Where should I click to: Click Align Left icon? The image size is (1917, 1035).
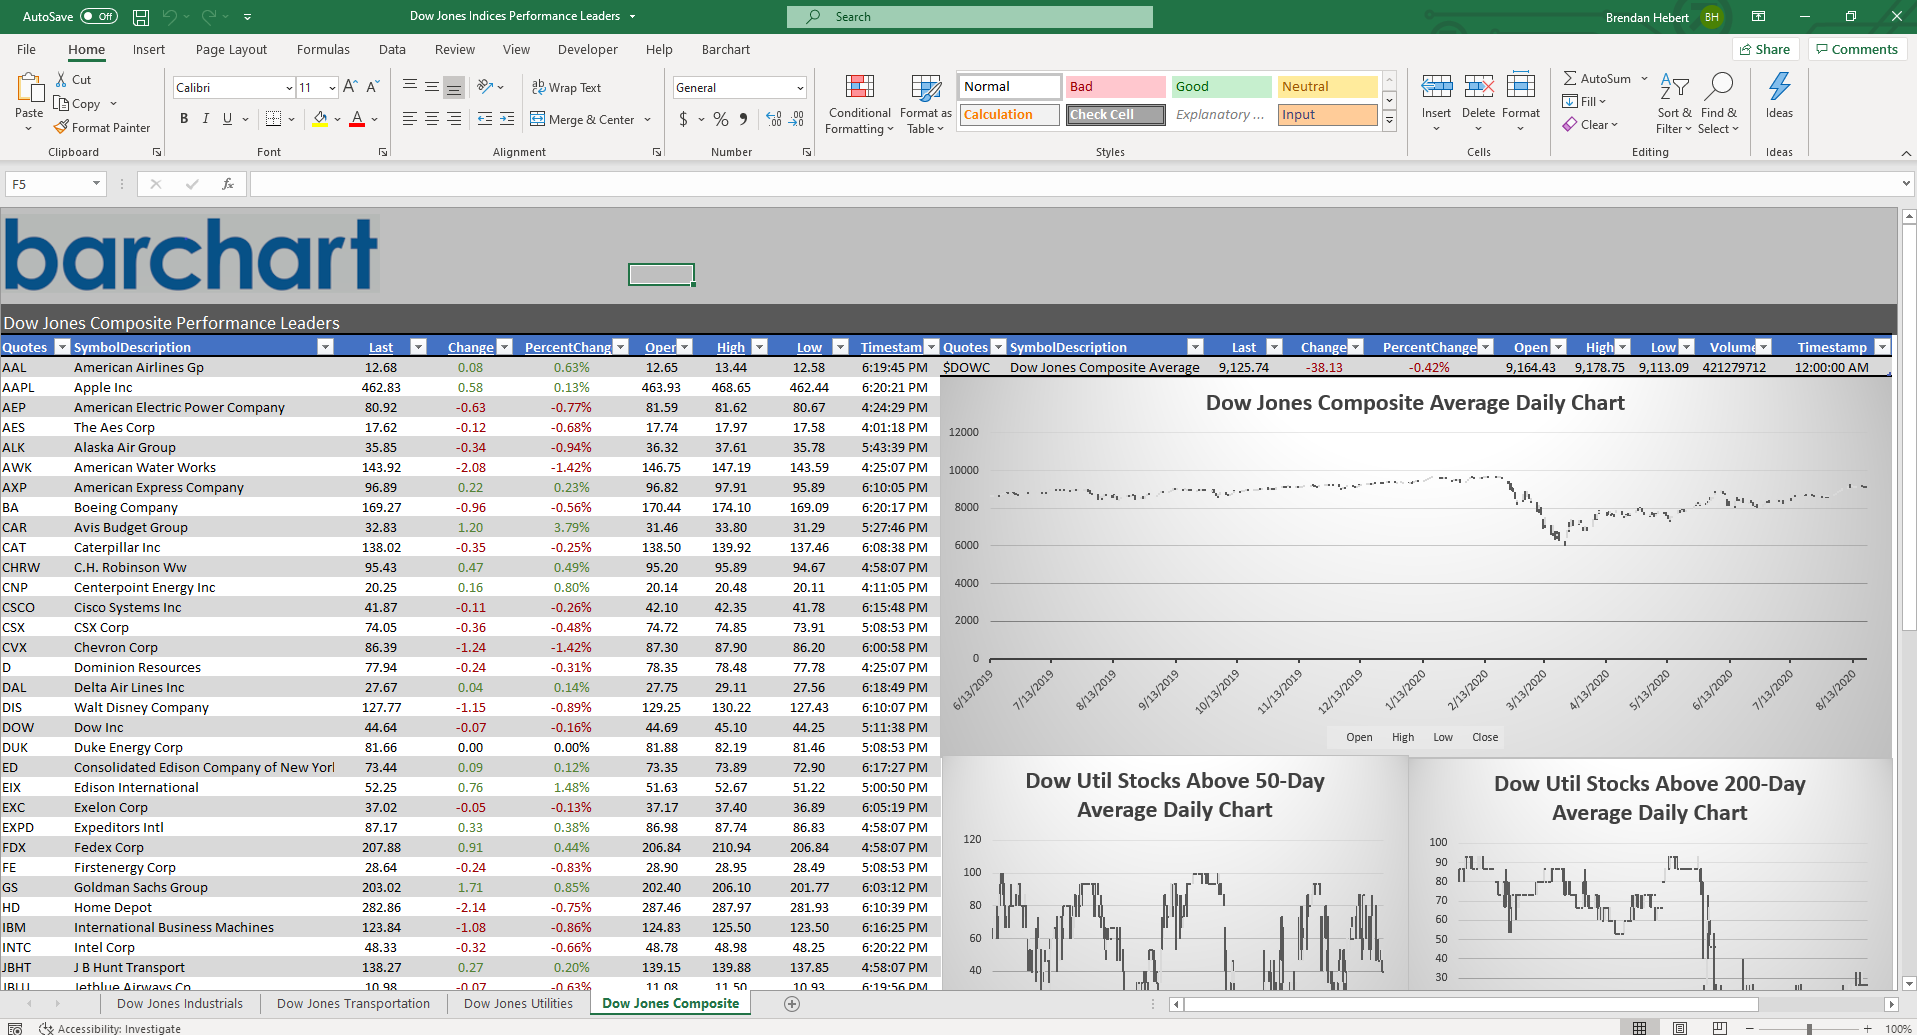[x=410, y=119]
